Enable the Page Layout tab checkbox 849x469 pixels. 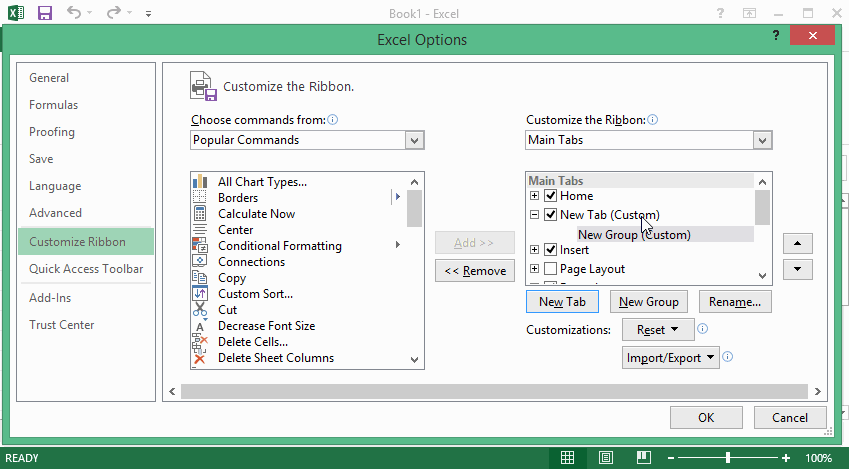[x=551, y=269]
